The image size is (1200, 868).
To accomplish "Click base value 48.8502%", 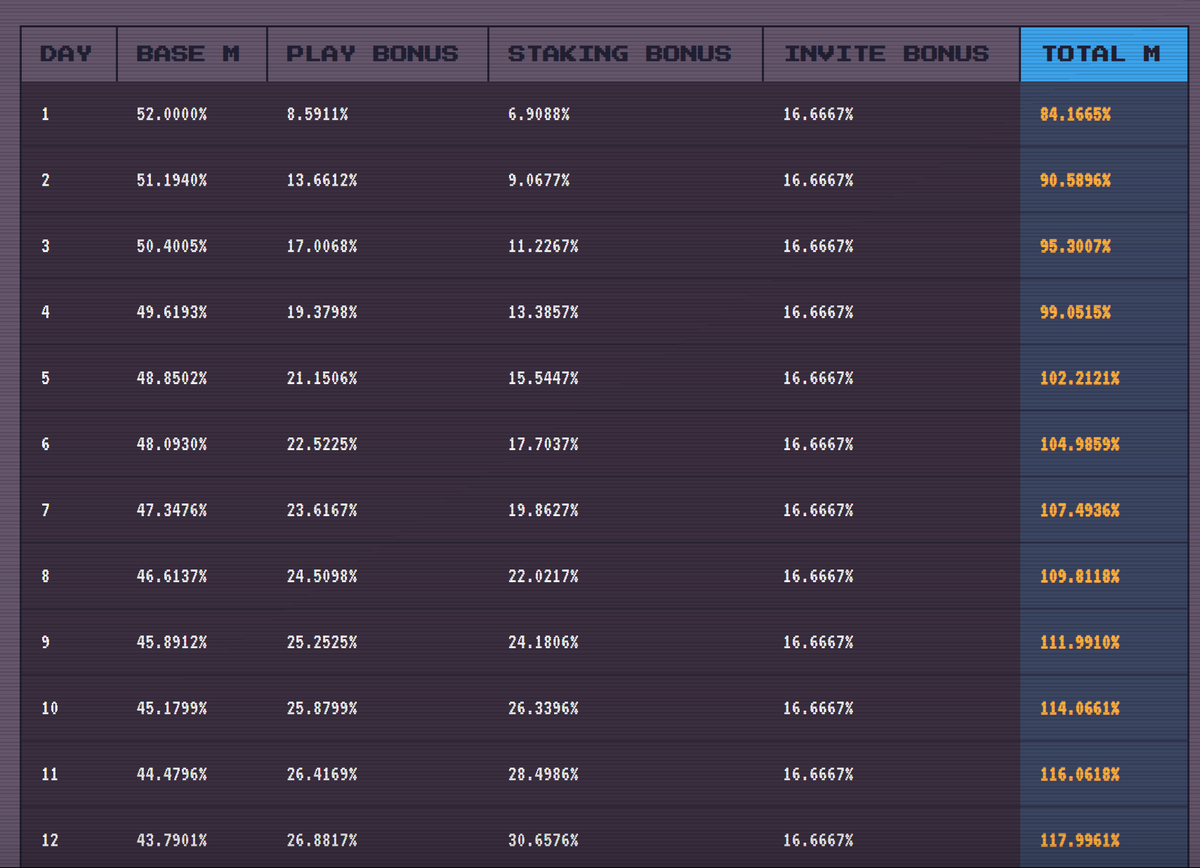I will tap(172, 379).
